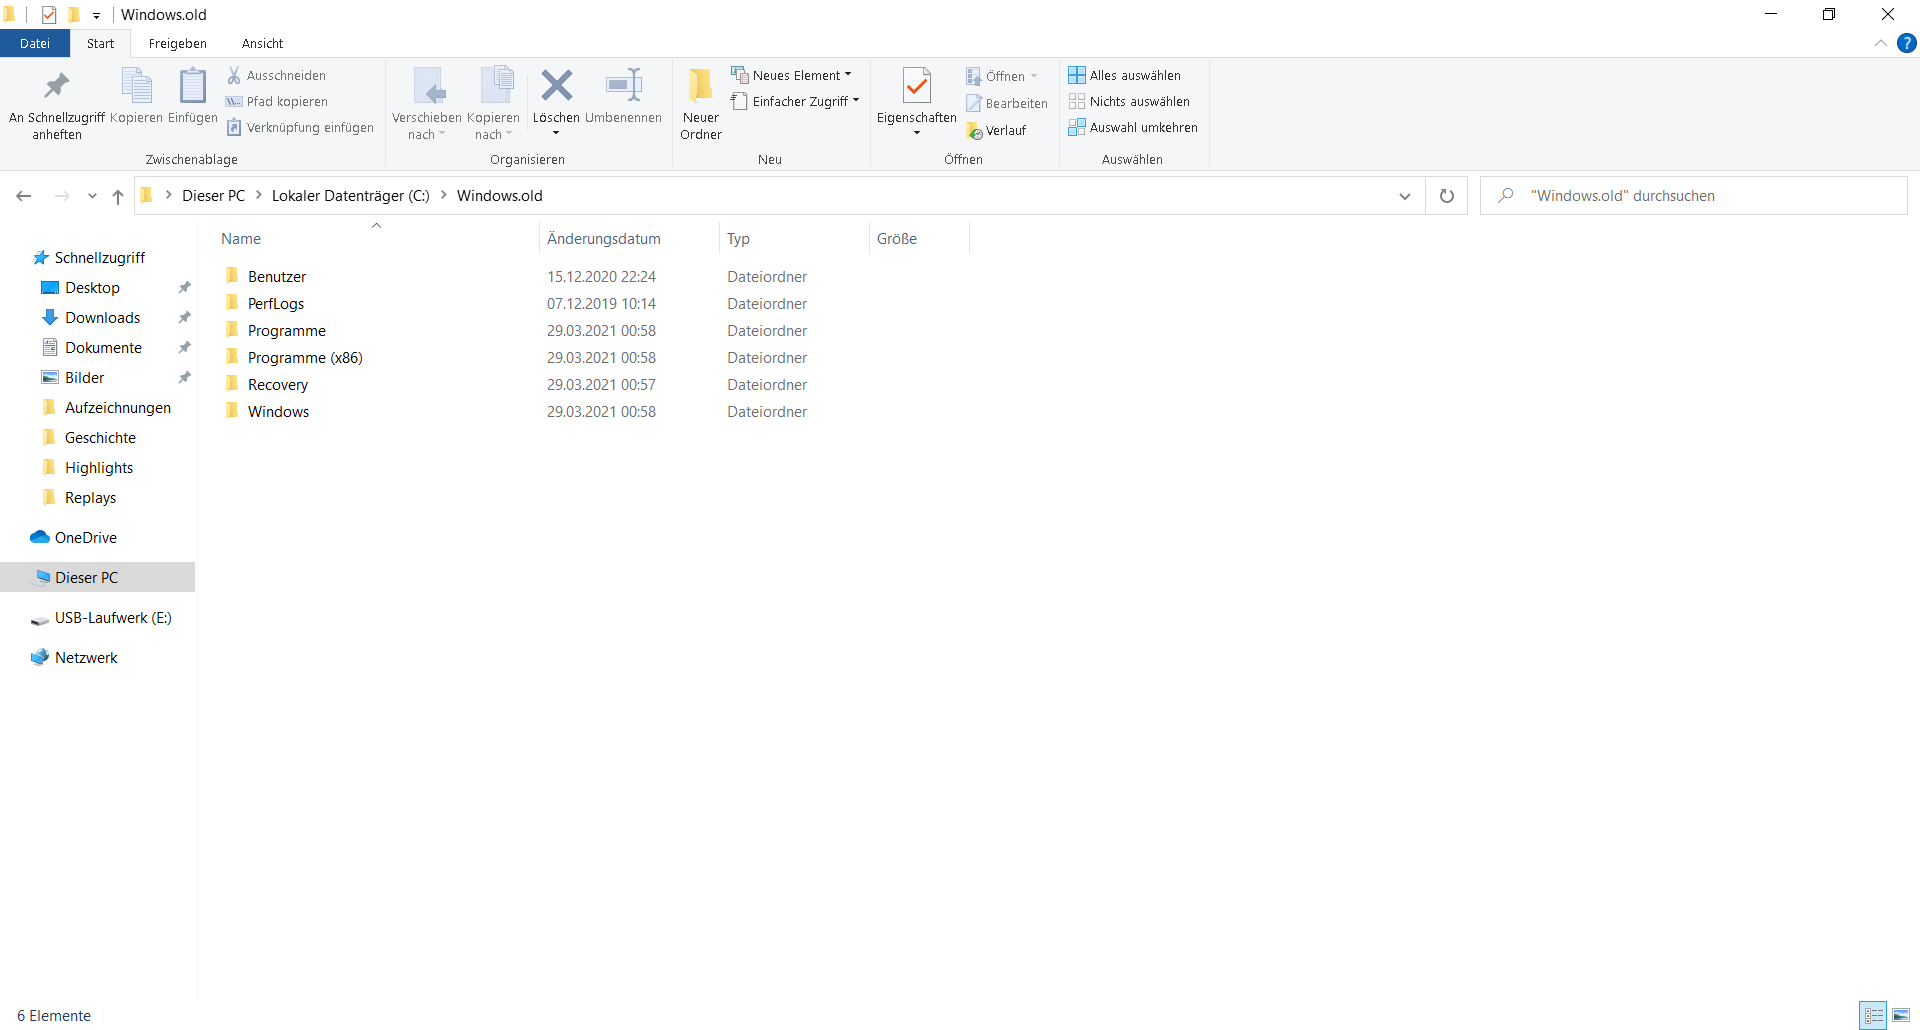Open Quick Access Toolbar customize dropdown
This screenshot has width=1920, height=1030.
pyautogui.click(x=96, y=15)
